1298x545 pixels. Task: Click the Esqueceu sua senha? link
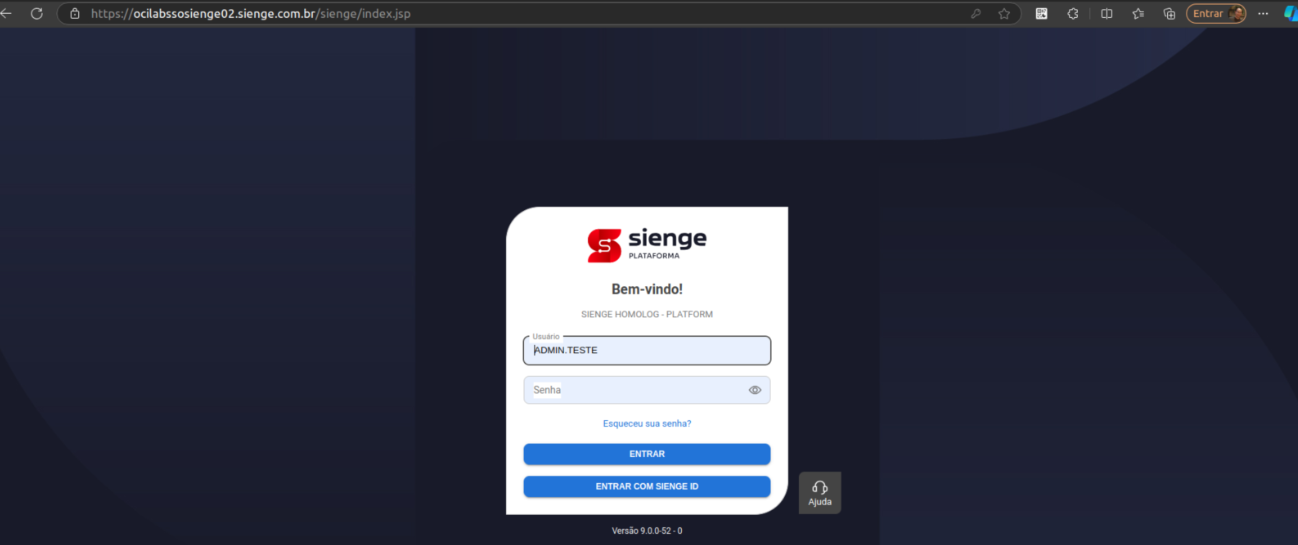tap(647, 424)
